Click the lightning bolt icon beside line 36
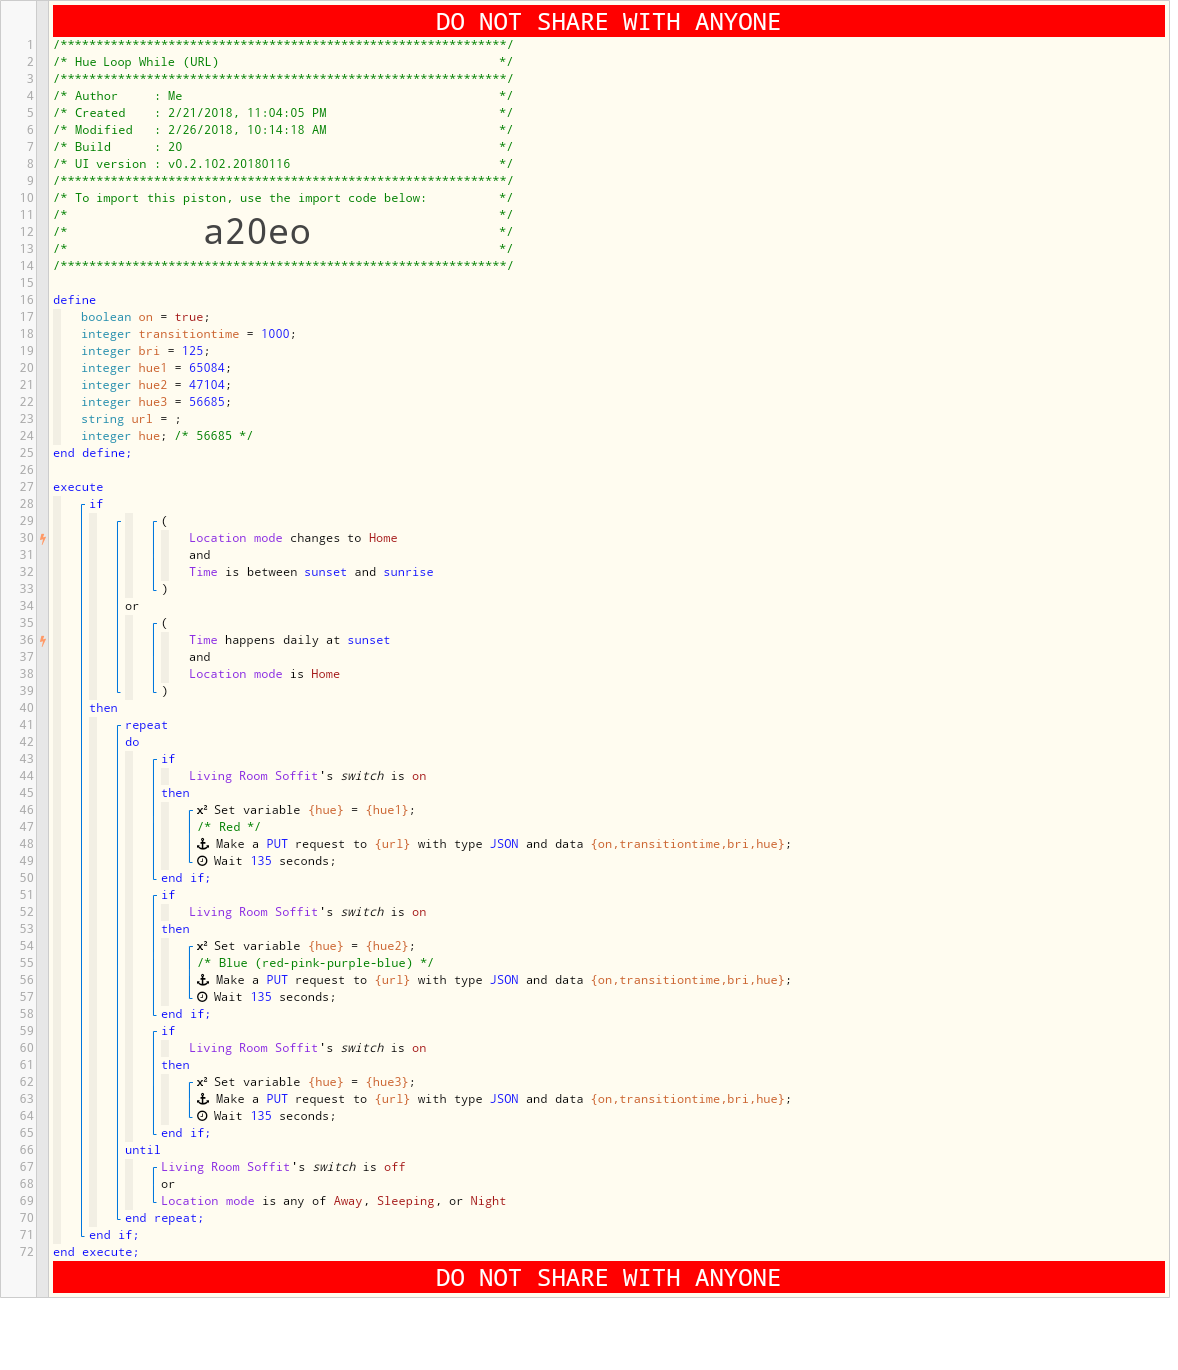The height and width of the screenshot is (1370, 1178). pyautogui.click(x=43, y=640)
